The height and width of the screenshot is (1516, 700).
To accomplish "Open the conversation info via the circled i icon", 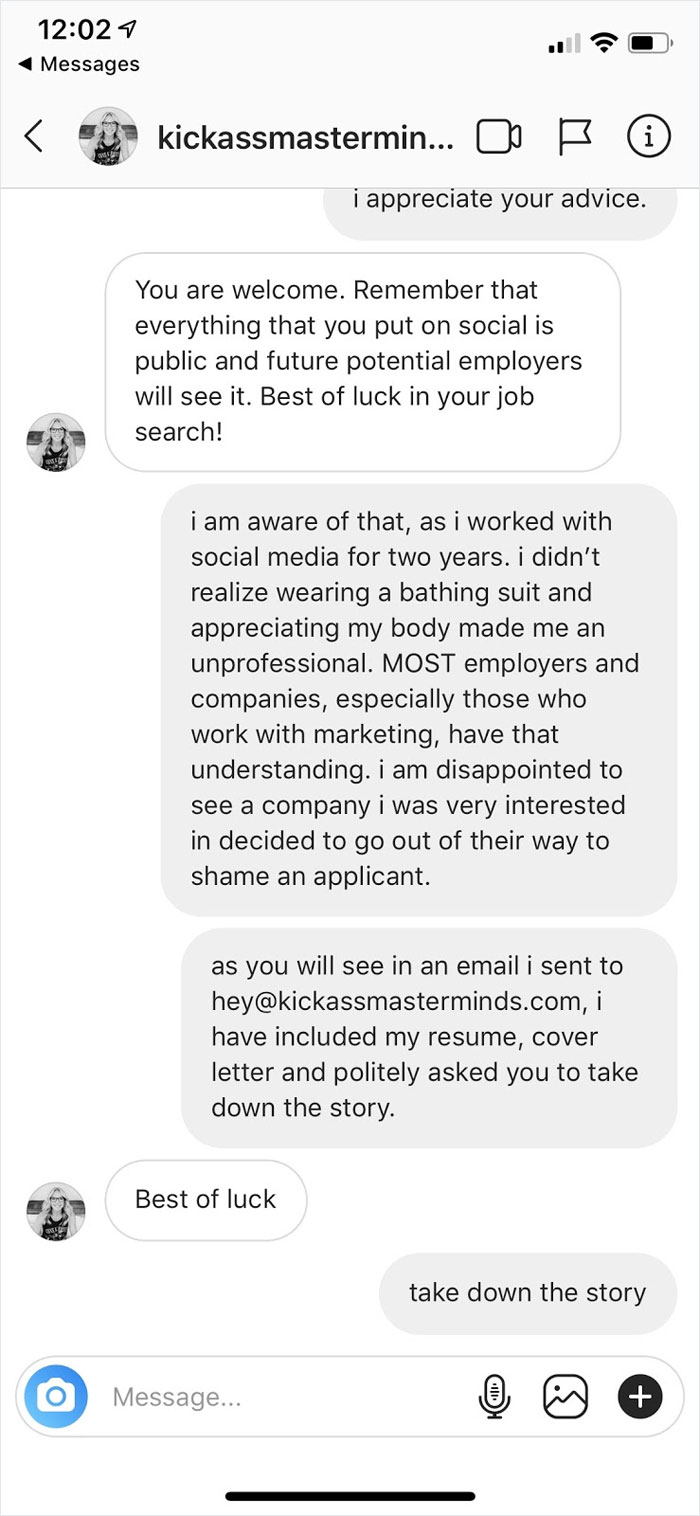I will (649, 137).
